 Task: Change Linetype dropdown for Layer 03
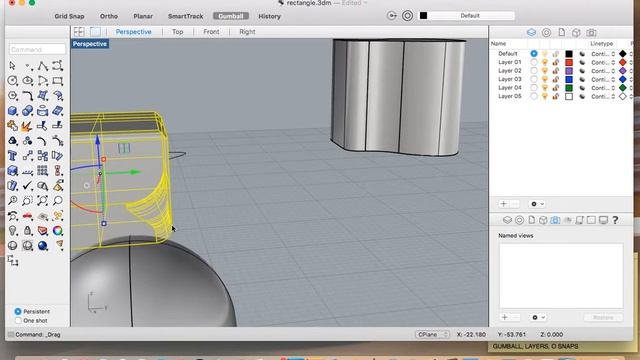(603, 79)
